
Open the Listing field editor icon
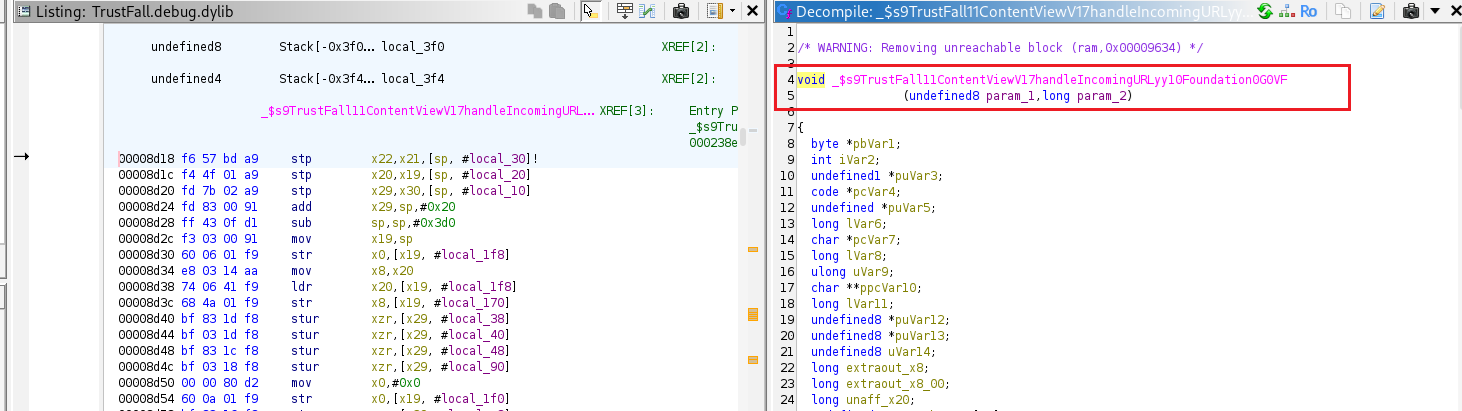coord(625,11)
